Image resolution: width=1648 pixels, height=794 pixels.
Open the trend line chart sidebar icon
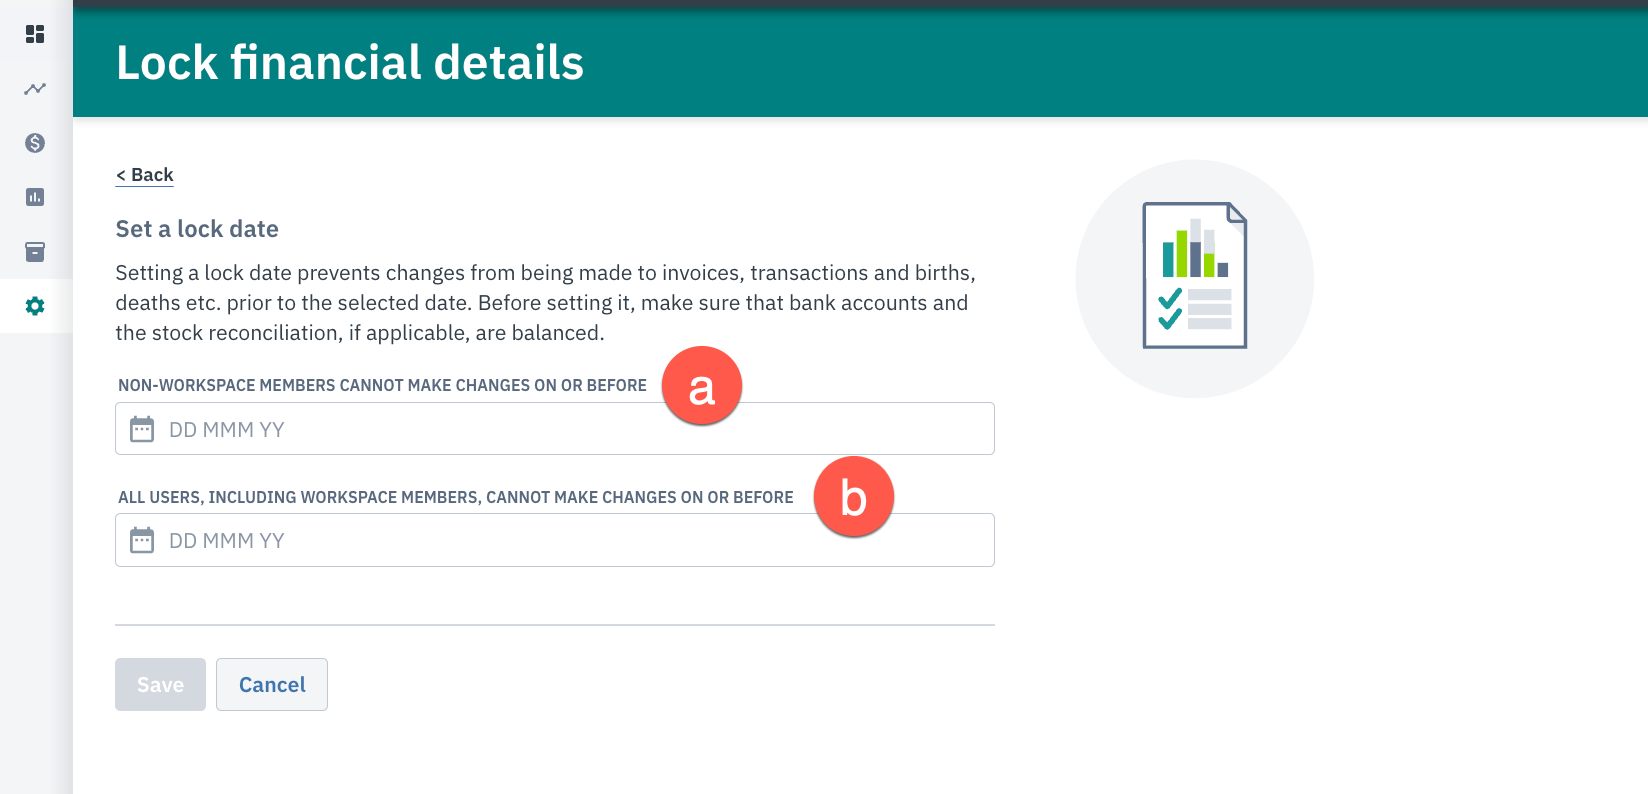(x=35, y=89)
